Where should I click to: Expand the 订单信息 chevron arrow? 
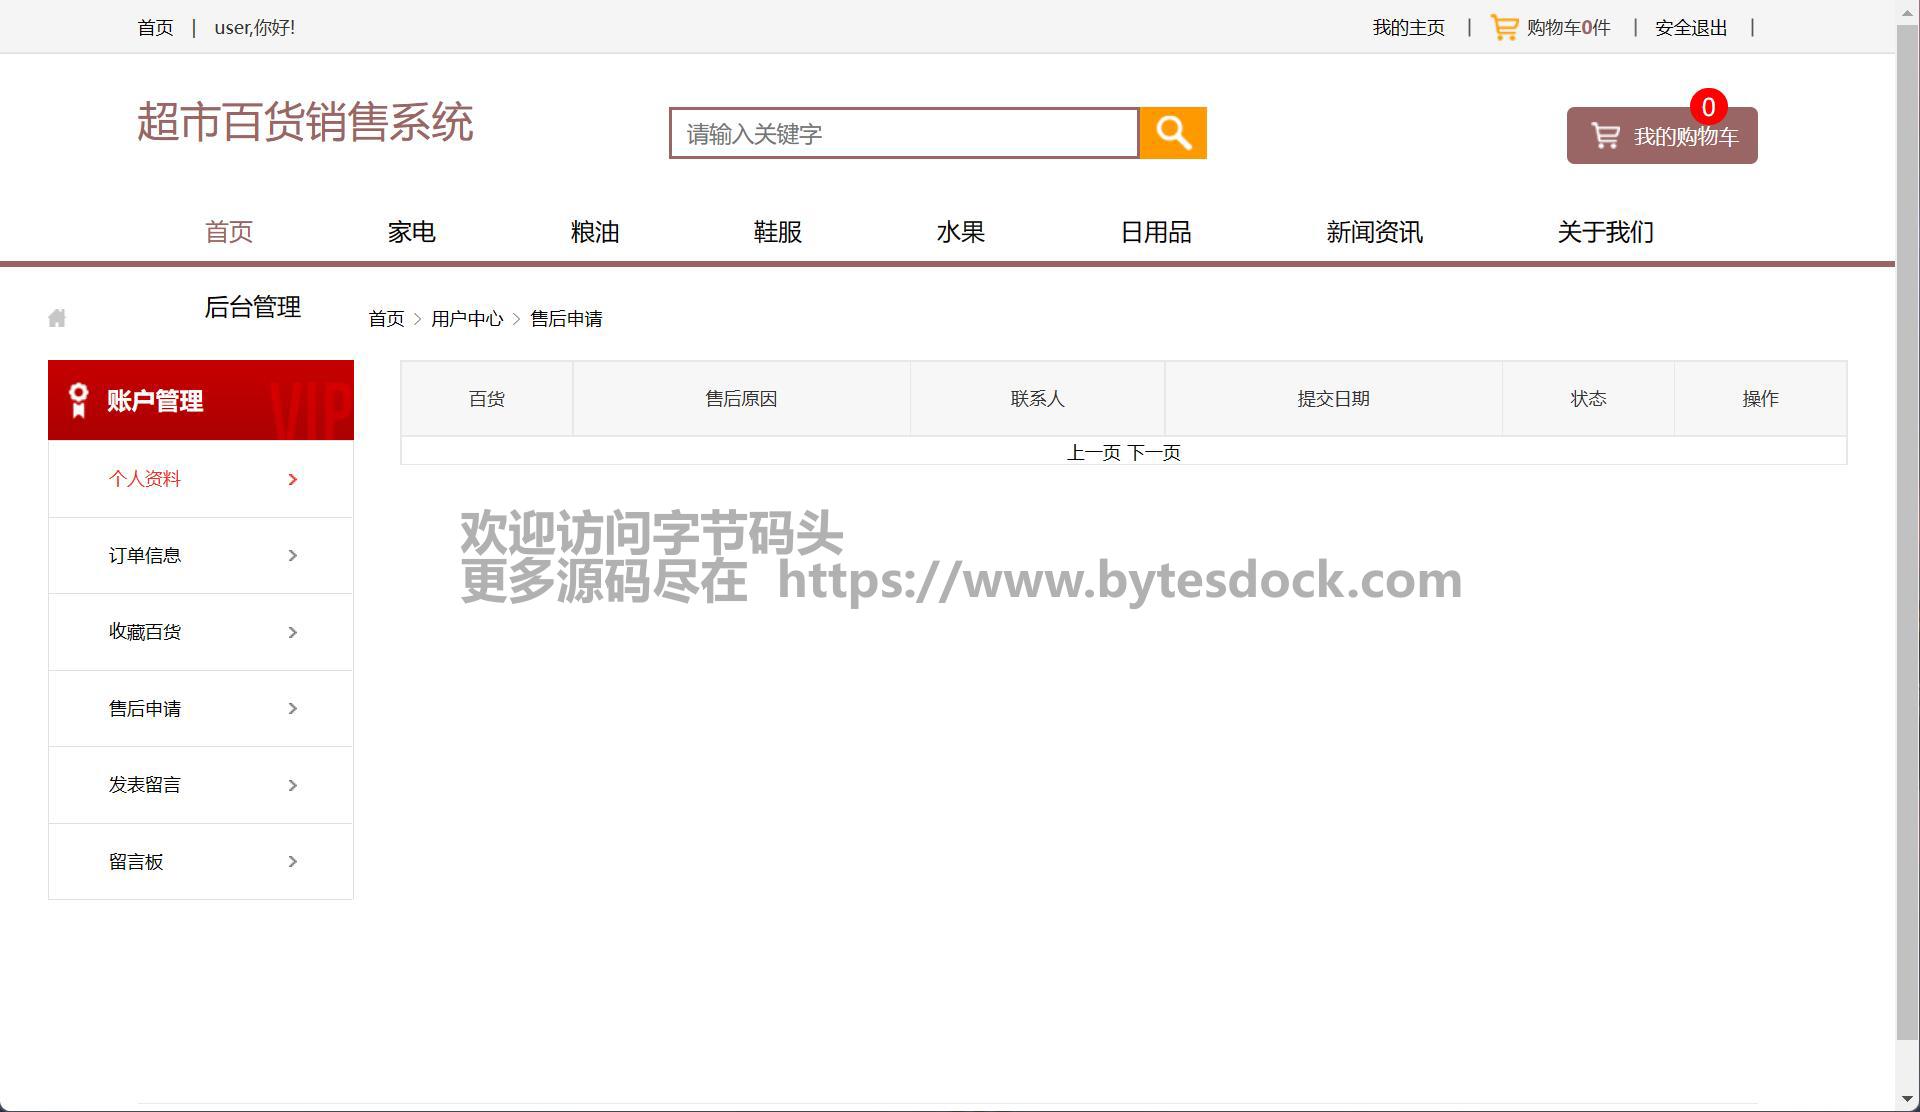tap(293, 556)
